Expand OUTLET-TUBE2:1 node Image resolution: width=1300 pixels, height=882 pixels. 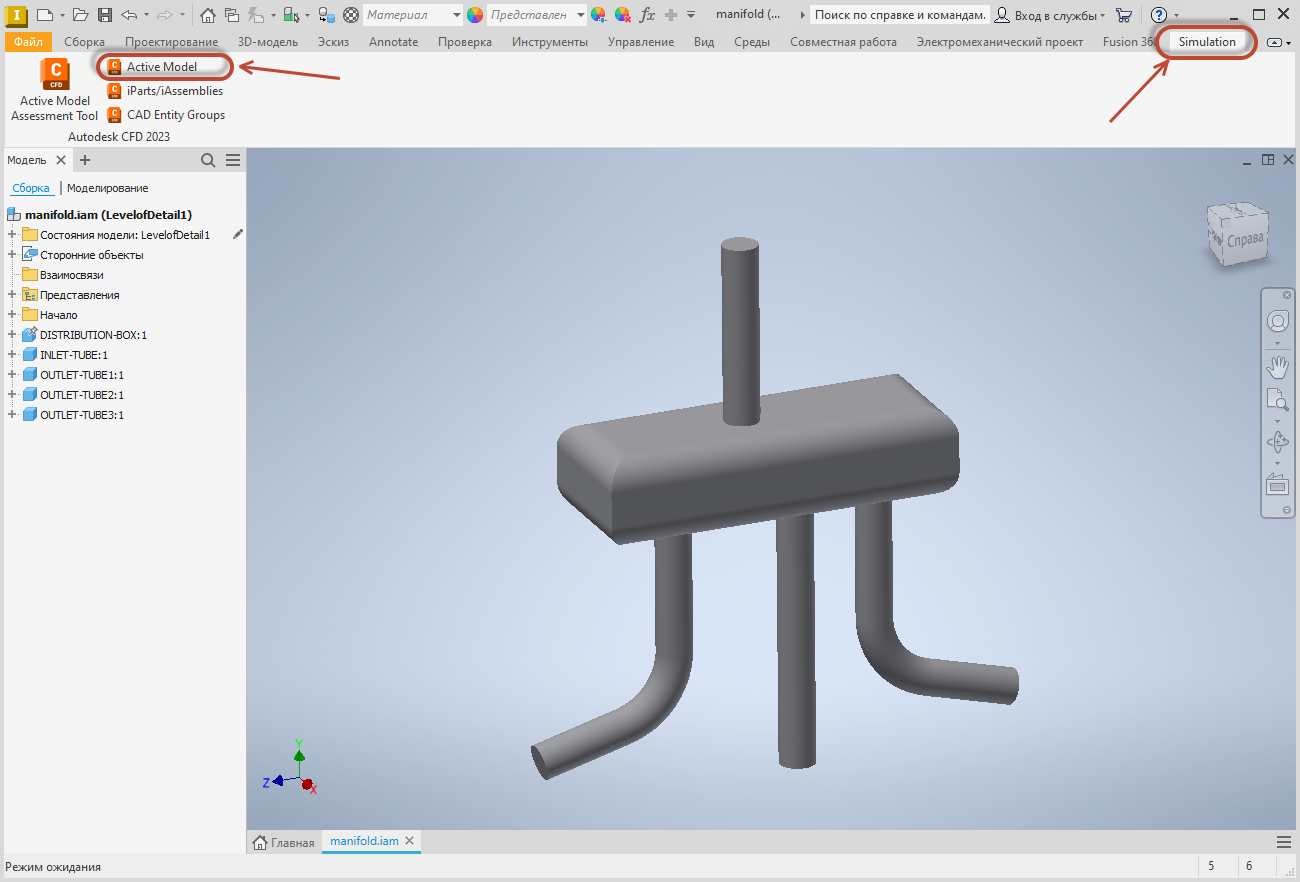[x=12, y=395]
